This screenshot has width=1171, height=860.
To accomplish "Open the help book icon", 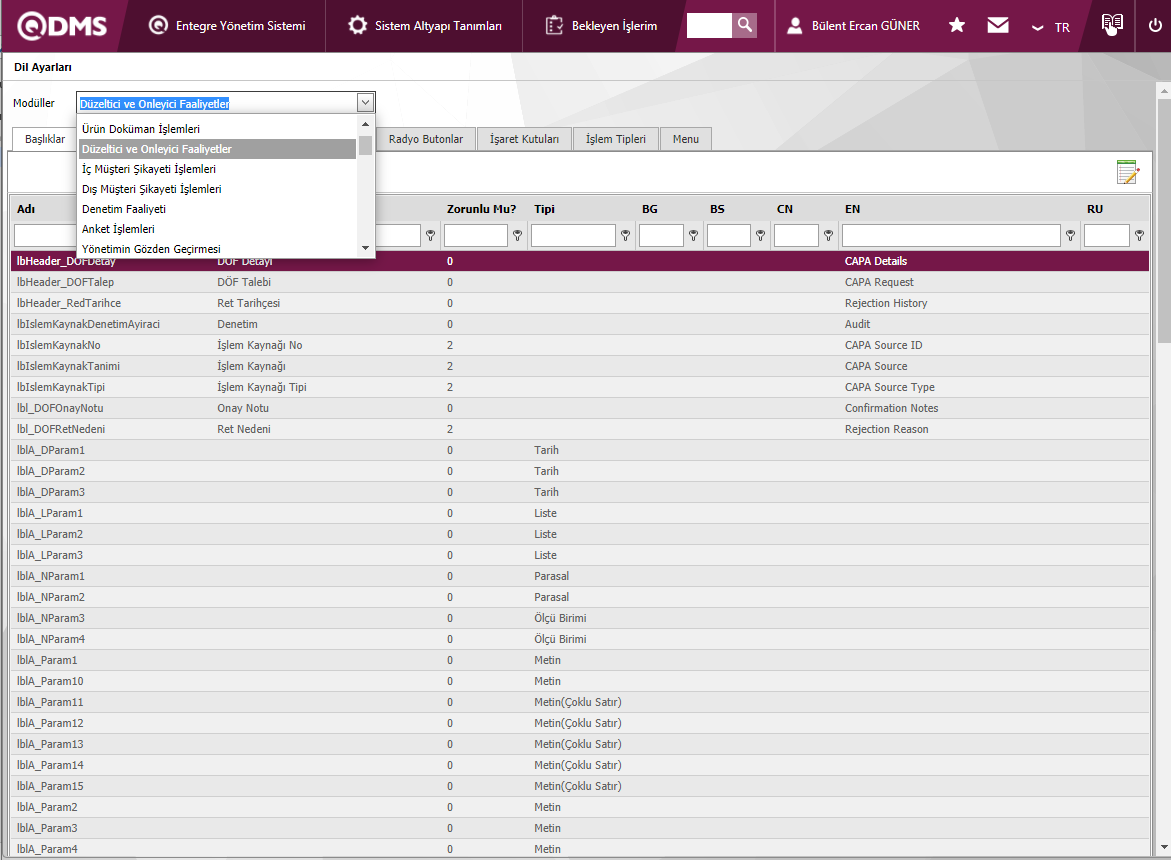I will pos(1111,25).
